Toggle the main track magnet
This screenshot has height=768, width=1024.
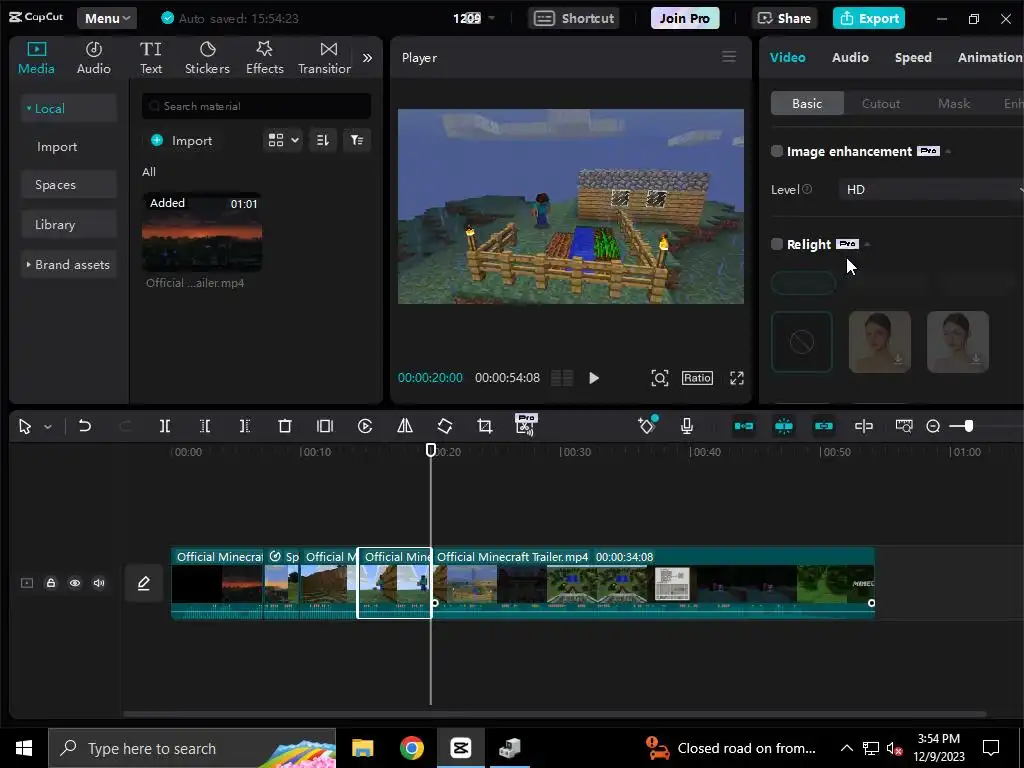(x=744, y=426)
